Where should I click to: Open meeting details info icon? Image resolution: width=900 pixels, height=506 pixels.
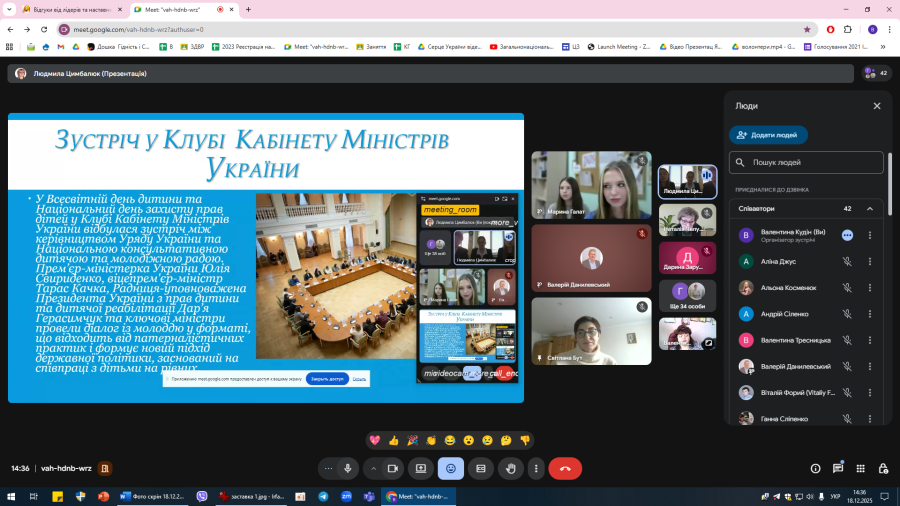pos(815,468)
